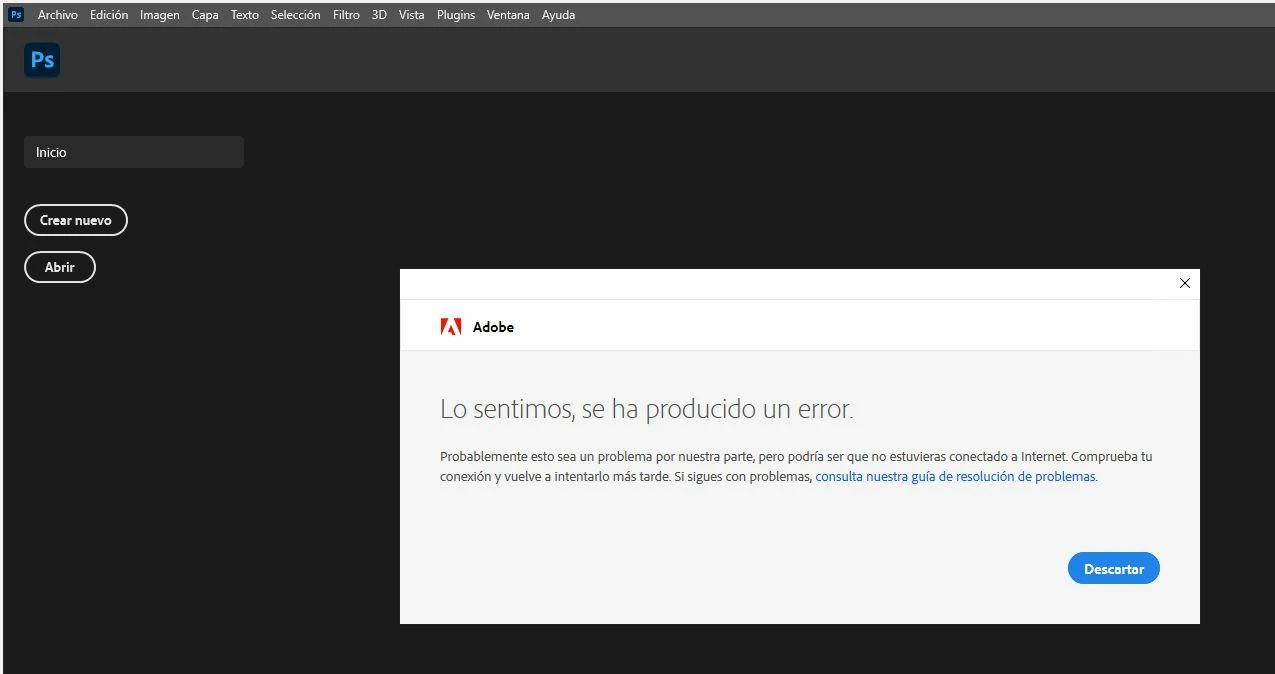Open the Edición menu

(x=109, y=15)
